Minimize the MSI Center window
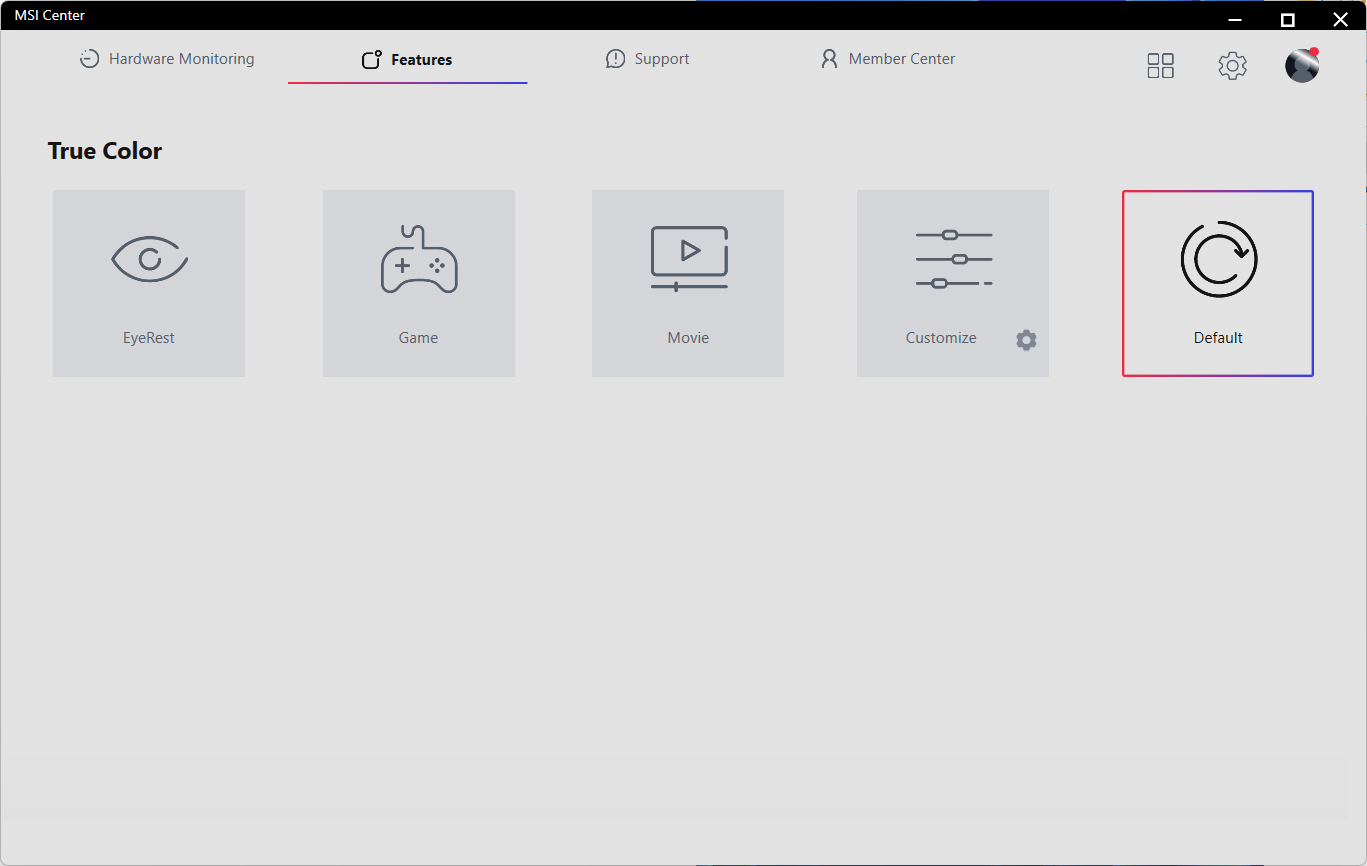1367x866 pixels. pyautogui.click(x=1235, y=19)
